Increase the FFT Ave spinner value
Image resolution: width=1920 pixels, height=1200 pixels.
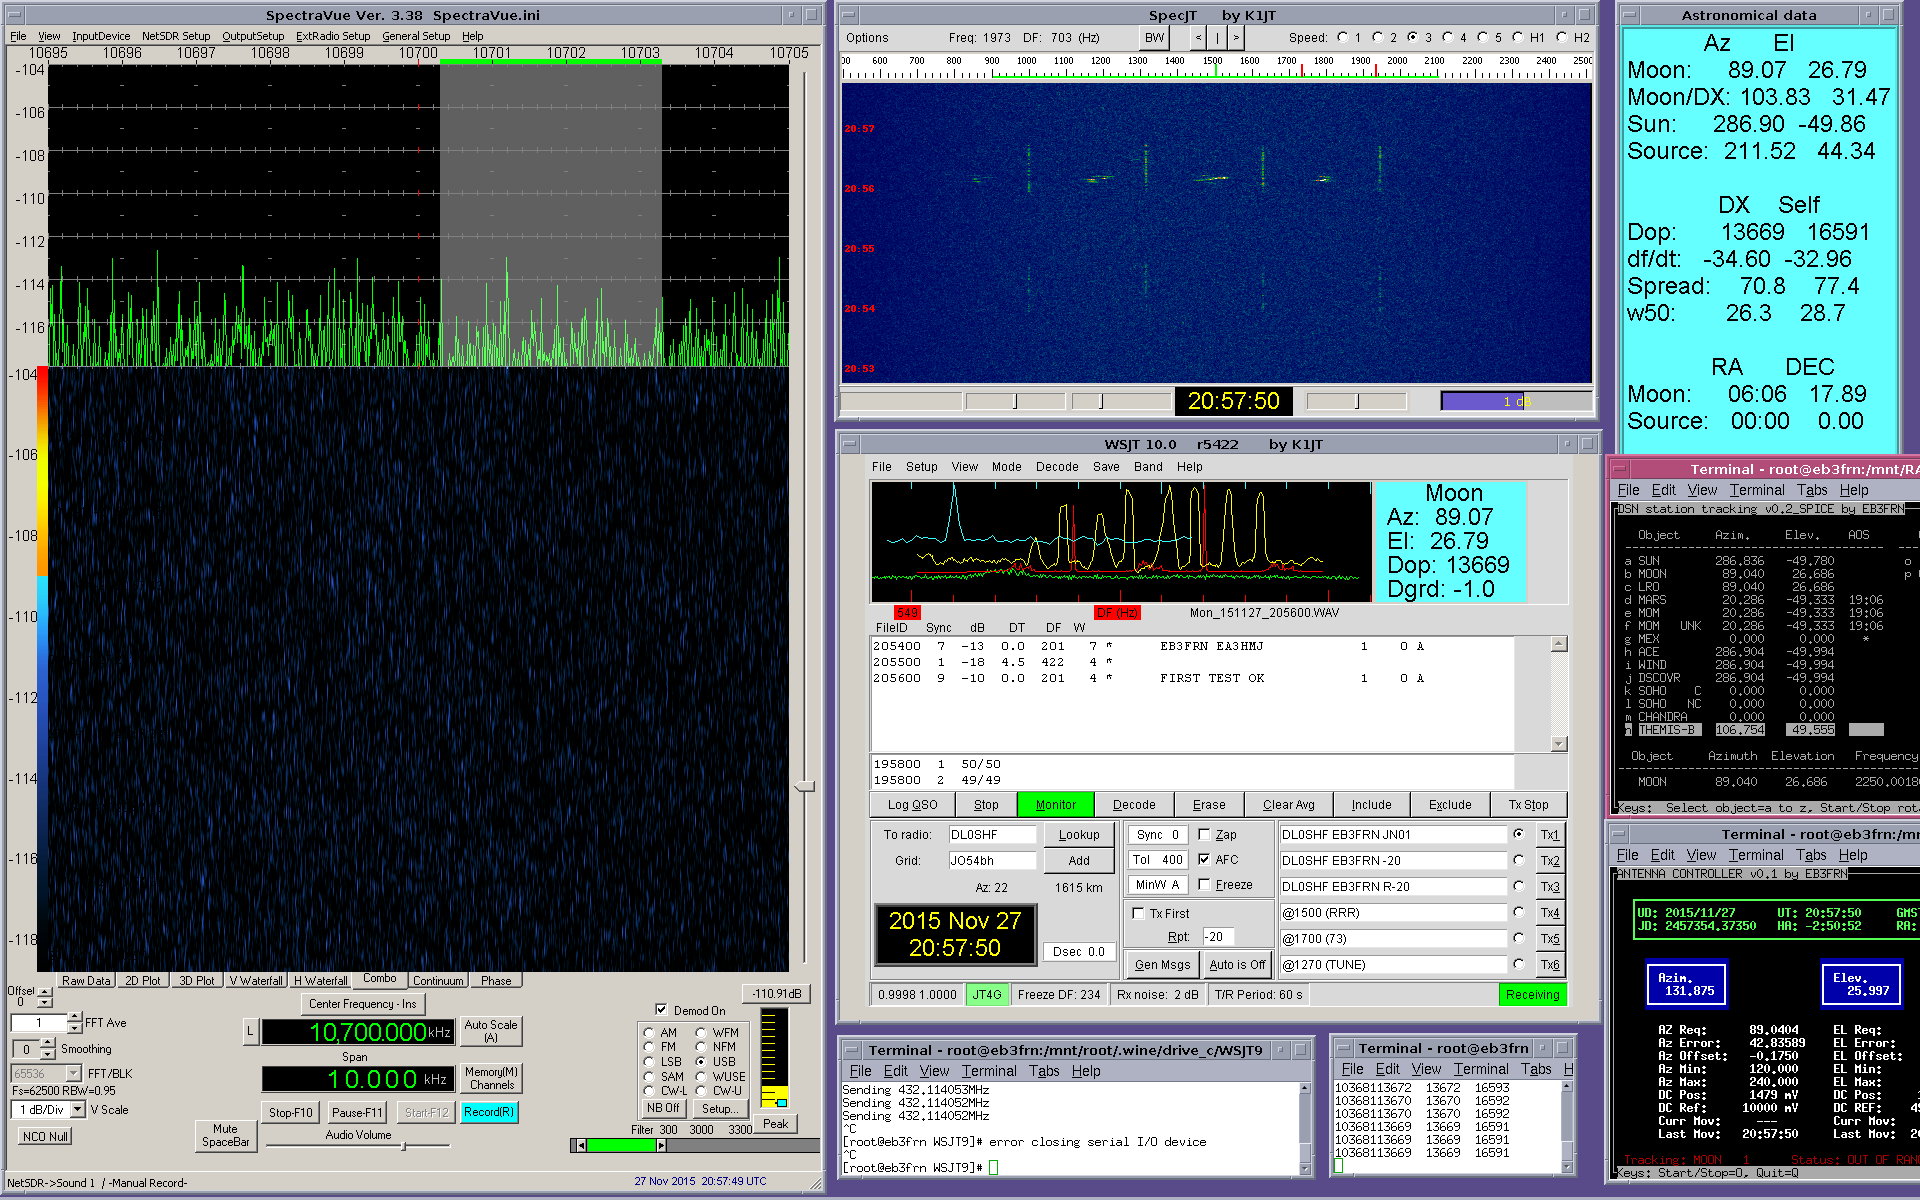75,1017
